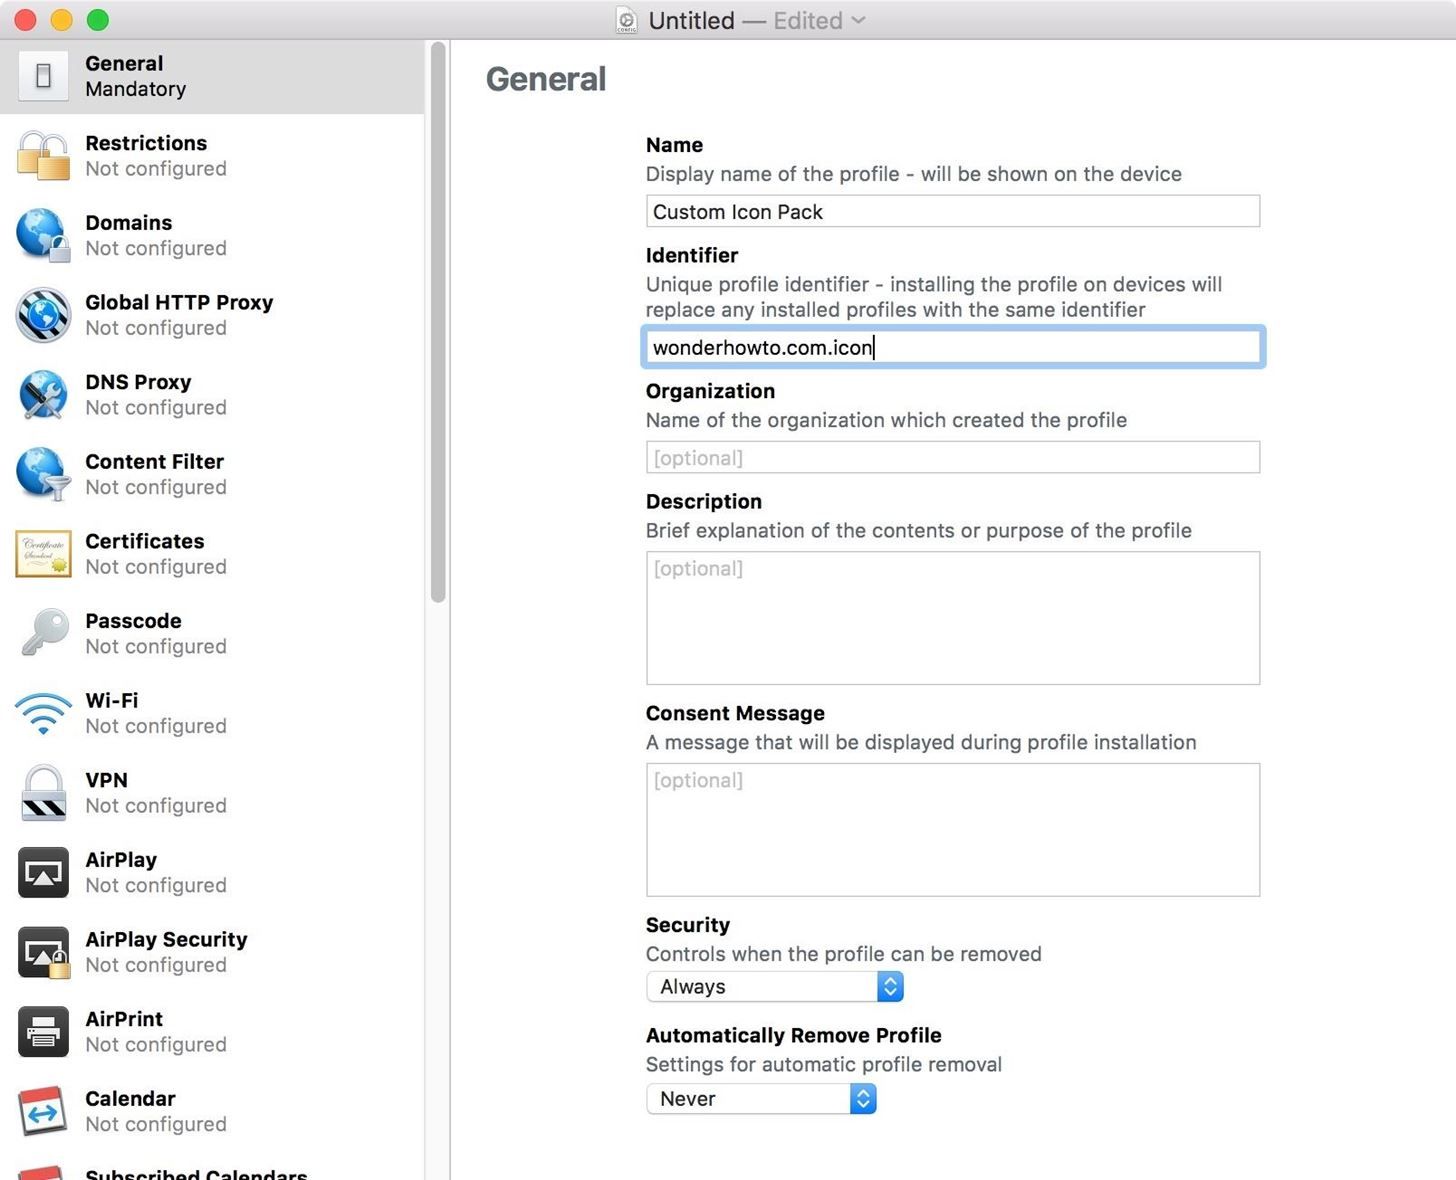The image size is (1456, 1180).
Task: Open the Security 'Always' dropdown
Action: pyautogui.click(x=774, y=987)
